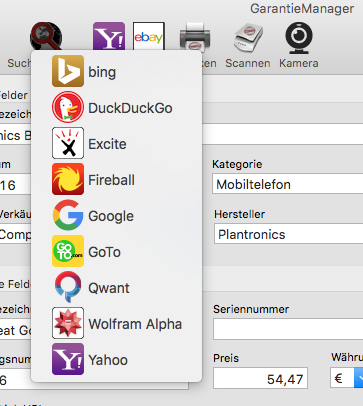Open the Währung currency dropdown
The height and width of the screenshot is (406, 363).
click(x=347, y=378)
